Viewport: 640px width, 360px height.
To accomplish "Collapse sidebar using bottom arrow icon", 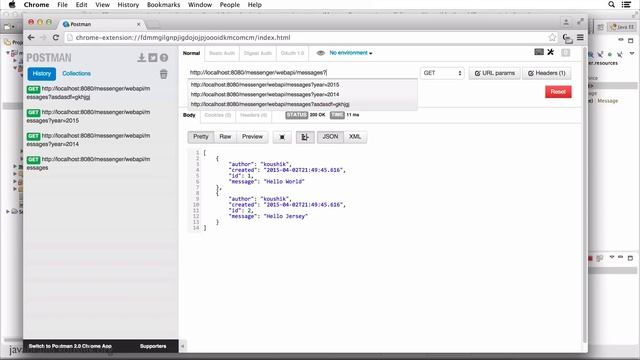I will click(182, 347).
